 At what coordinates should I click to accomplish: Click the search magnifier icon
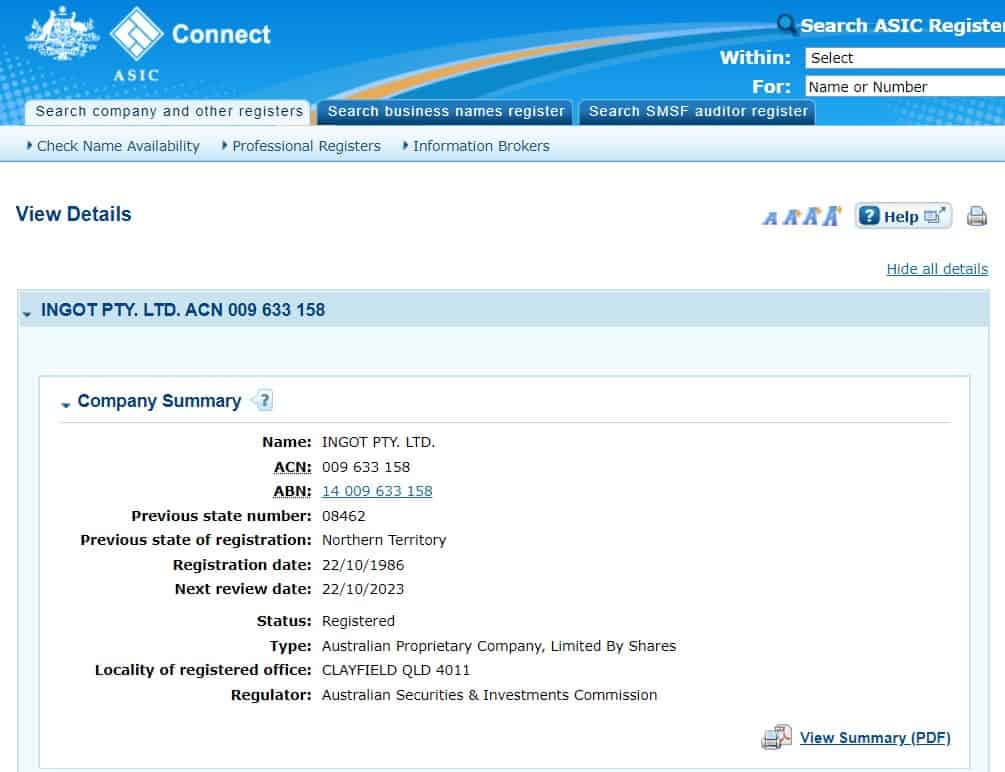(786, 24)
